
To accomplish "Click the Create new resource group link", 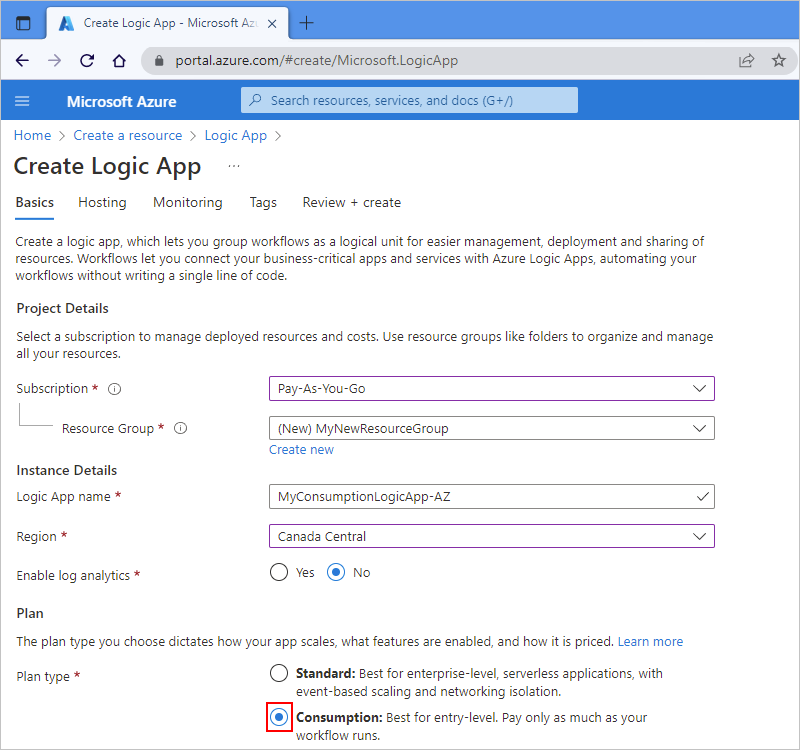I will tap(301, 450).
